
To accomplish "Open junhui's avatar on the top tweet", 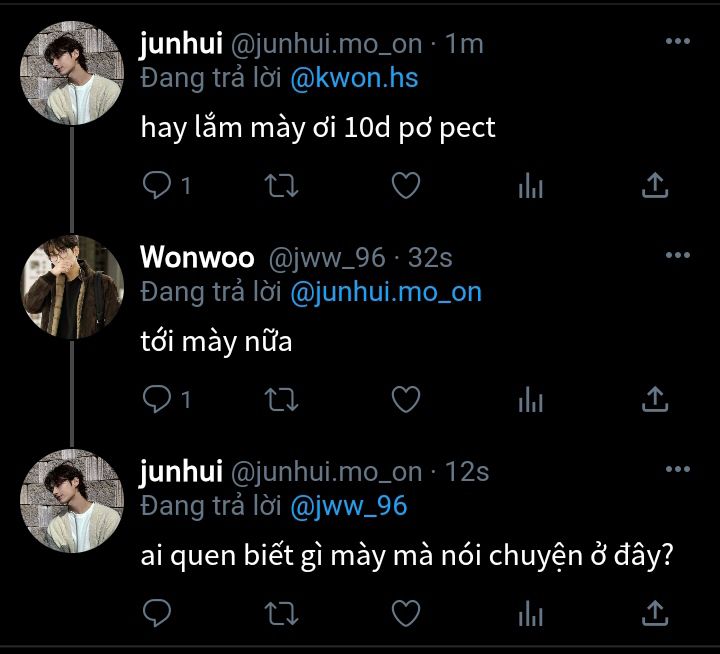I will point(72,73).
